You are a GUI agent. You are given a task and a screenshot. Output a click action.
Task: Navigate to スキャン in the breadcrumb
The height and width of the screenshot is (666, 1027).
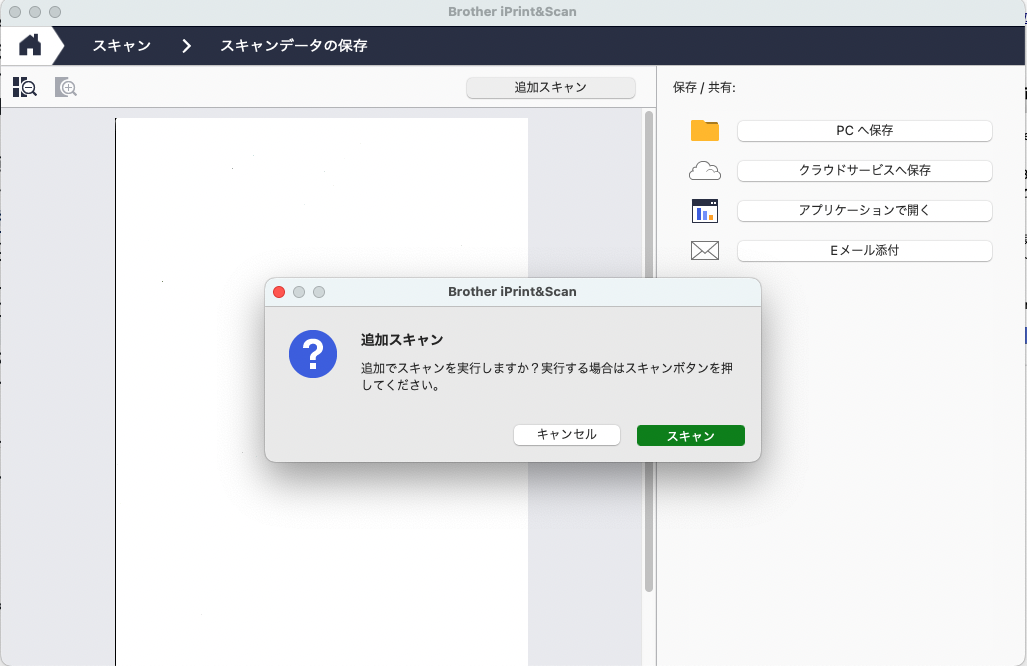pyautogui.click(x=122, y=46)
